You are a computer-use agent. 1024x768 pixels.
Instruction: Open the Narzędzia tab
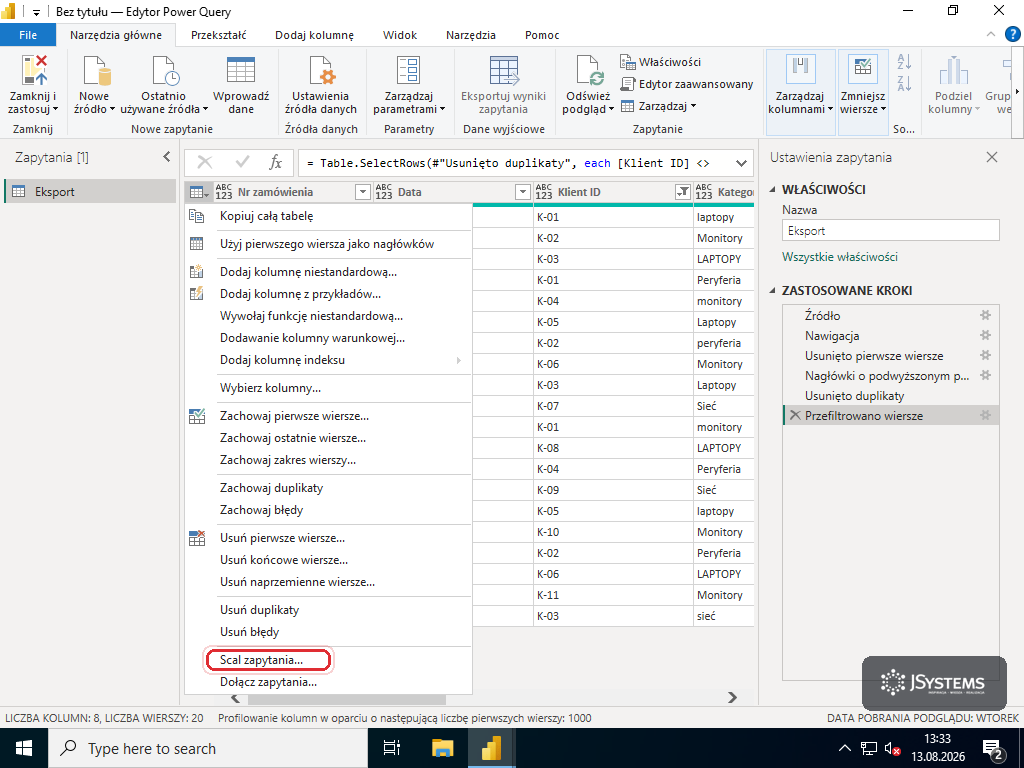[470, 35]
